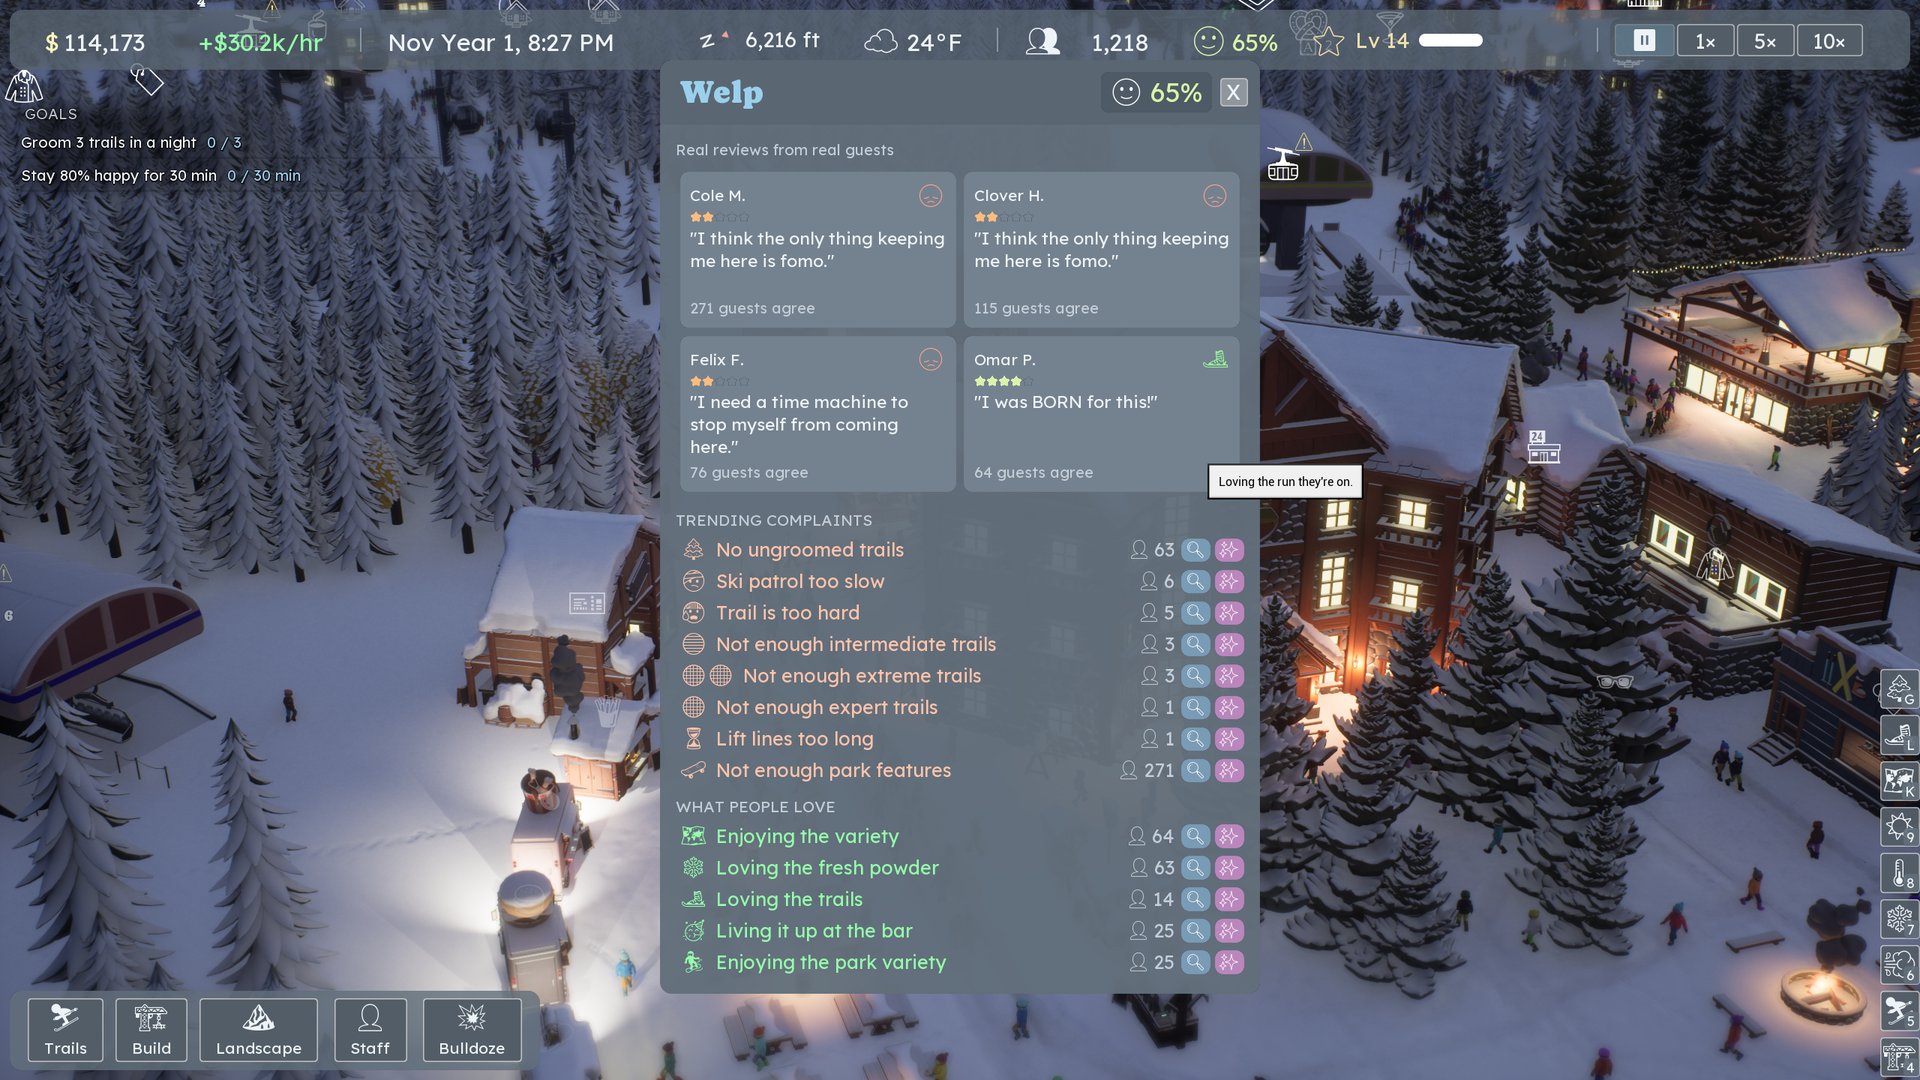Toggle the temperature overlay numbered 8

(x=1898, y=873)
